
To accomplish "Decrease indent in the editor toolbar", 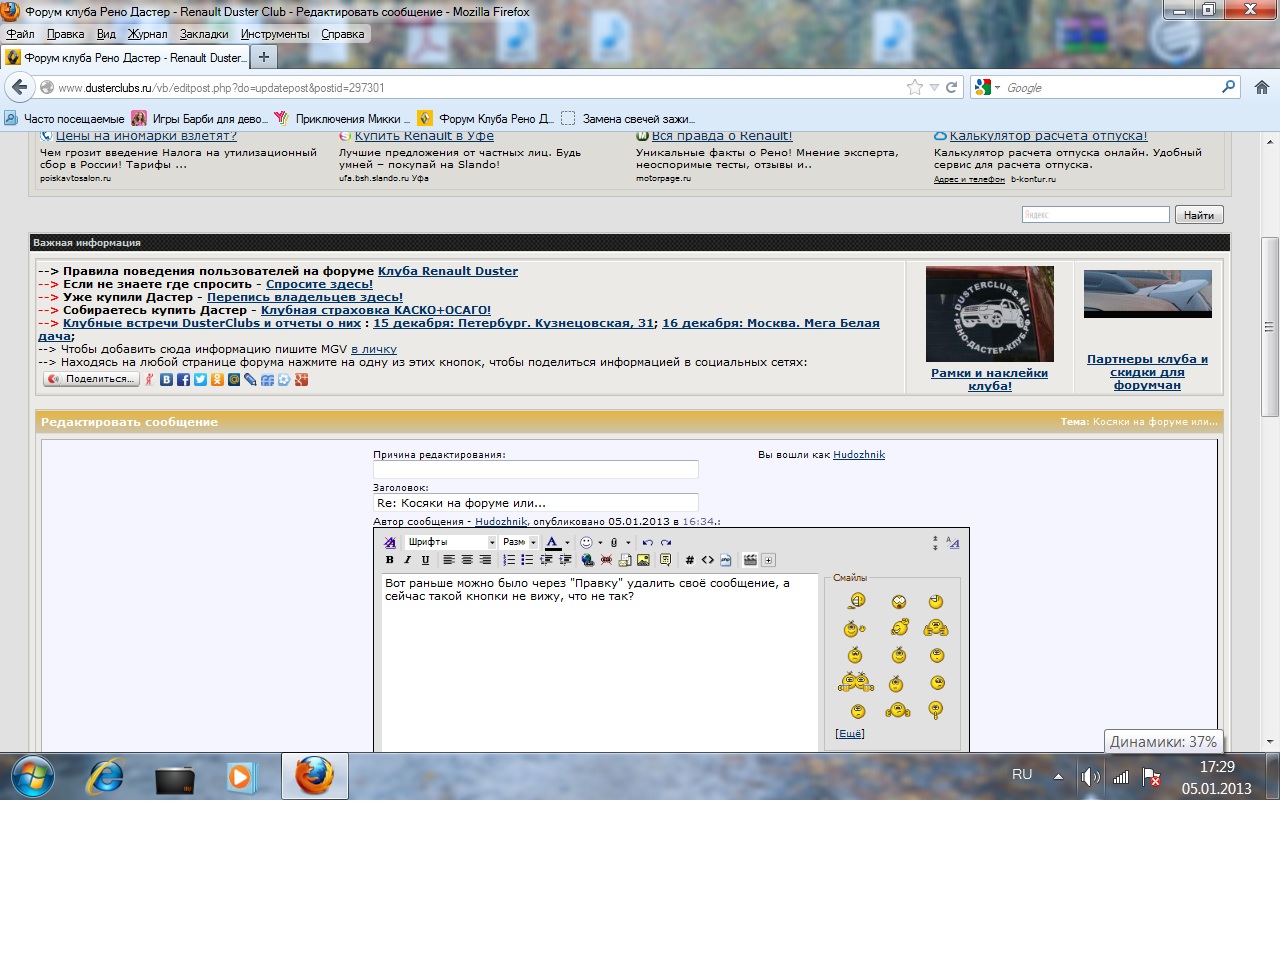I will 546,560.
